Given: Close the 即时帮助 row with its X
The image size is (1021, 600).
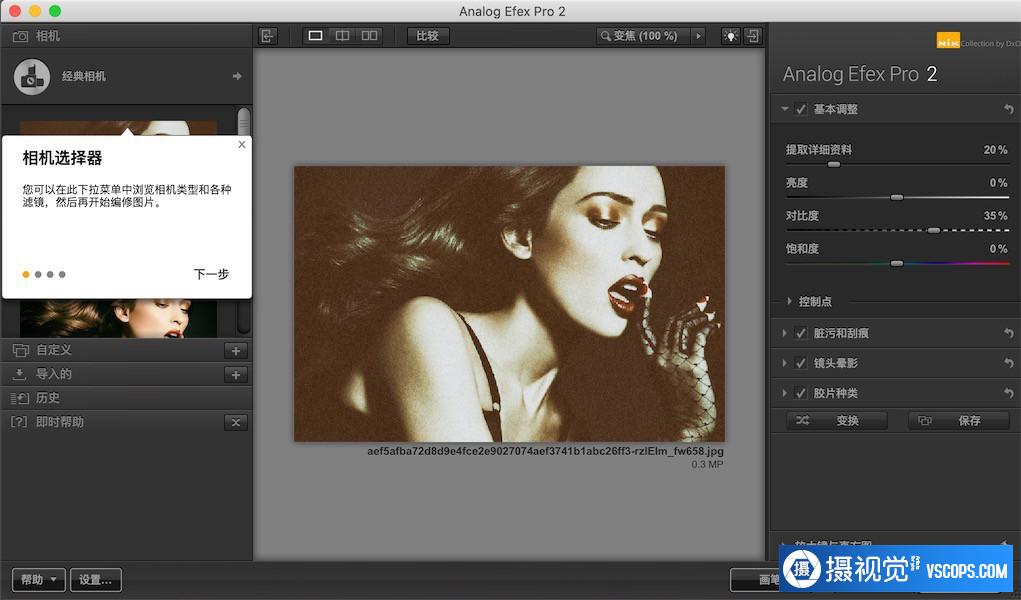Looking at the screenshot, I should (236, 423).
